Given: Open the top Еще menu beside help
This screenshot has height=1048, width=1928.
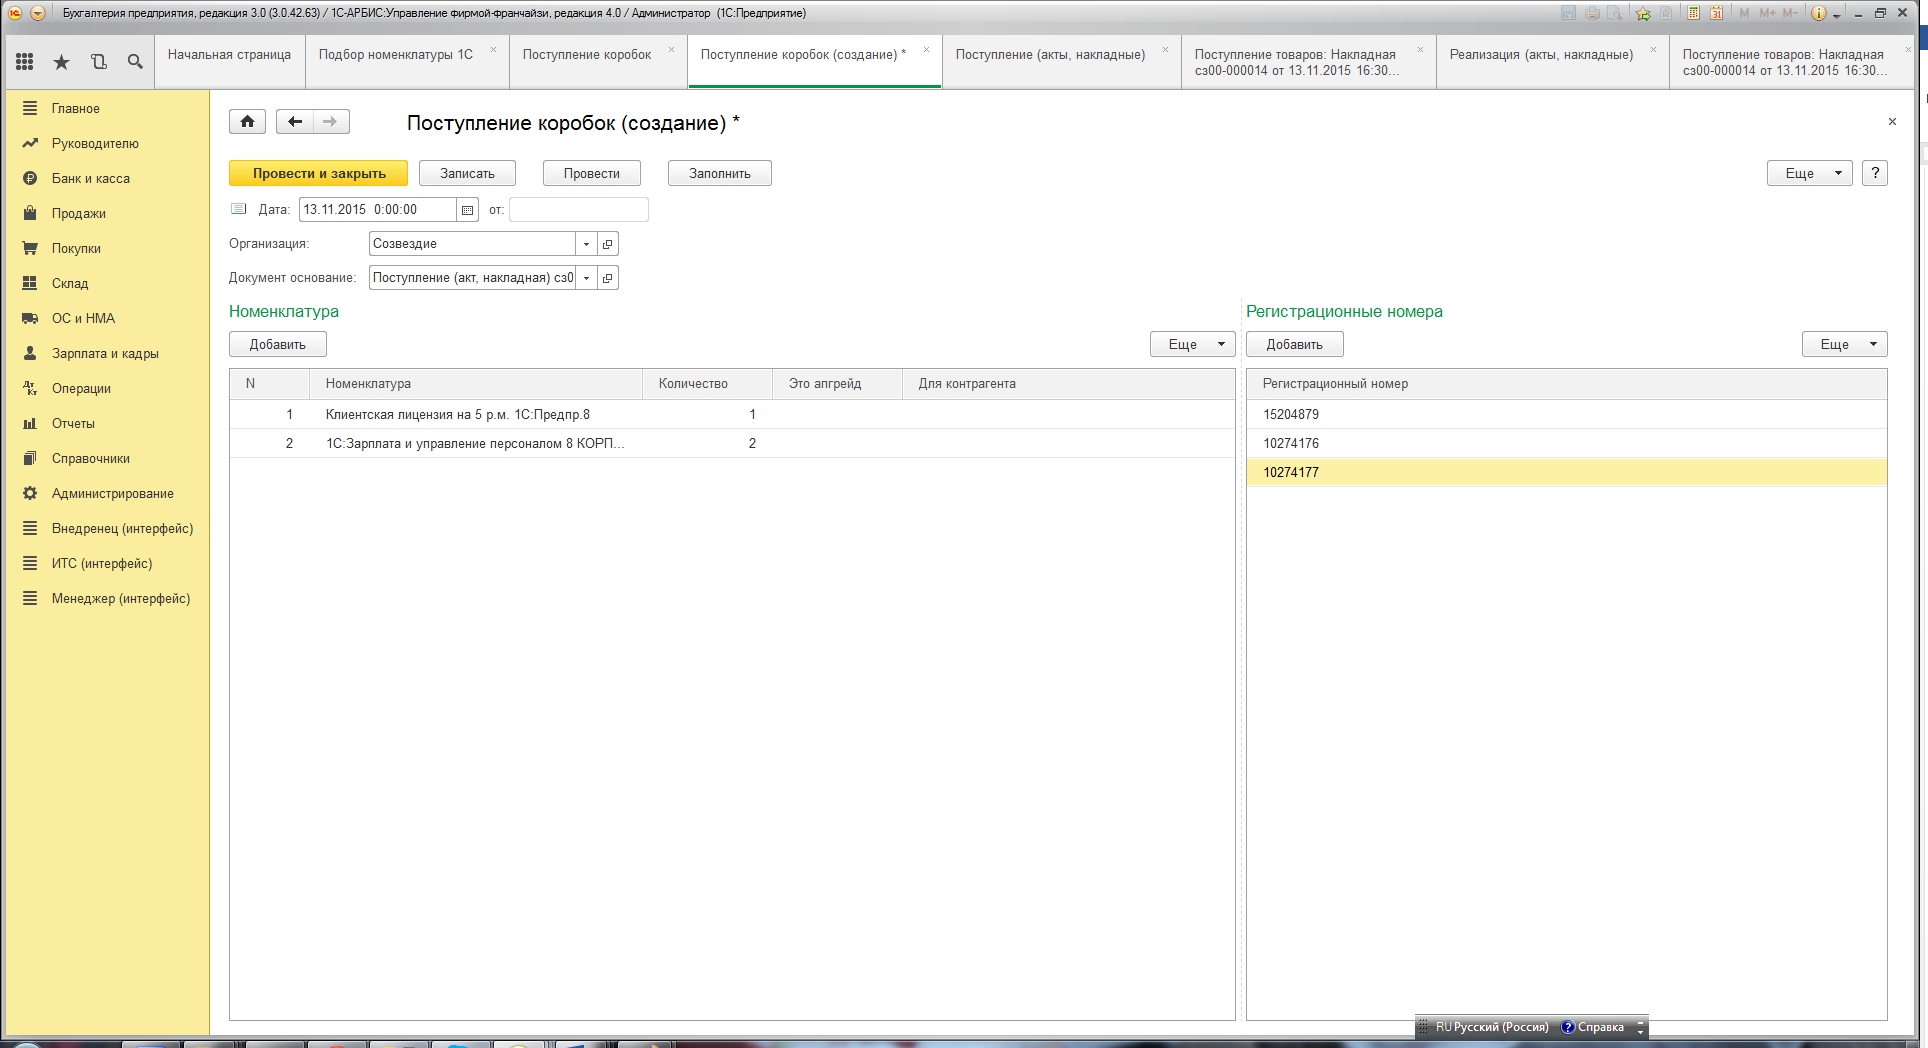Looking at the screenshot, I should pyautogui.click(x=1809, y=173).
